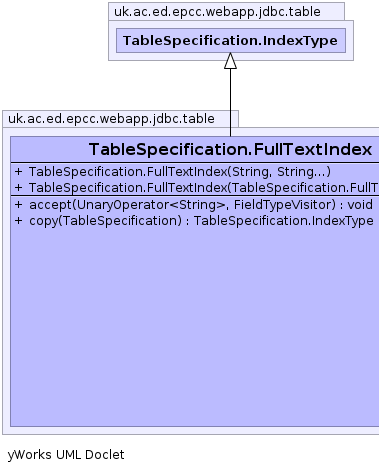Click the plus marker of first constructor
The height and width of the screenshot is (472, 379).
click(18, 172)
